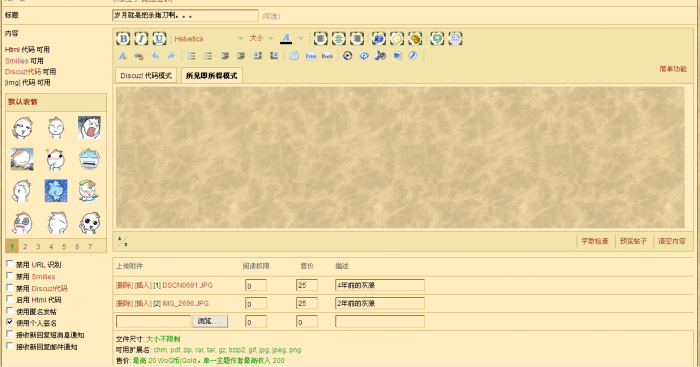Insert a numbered list

[x=192, y=56]
